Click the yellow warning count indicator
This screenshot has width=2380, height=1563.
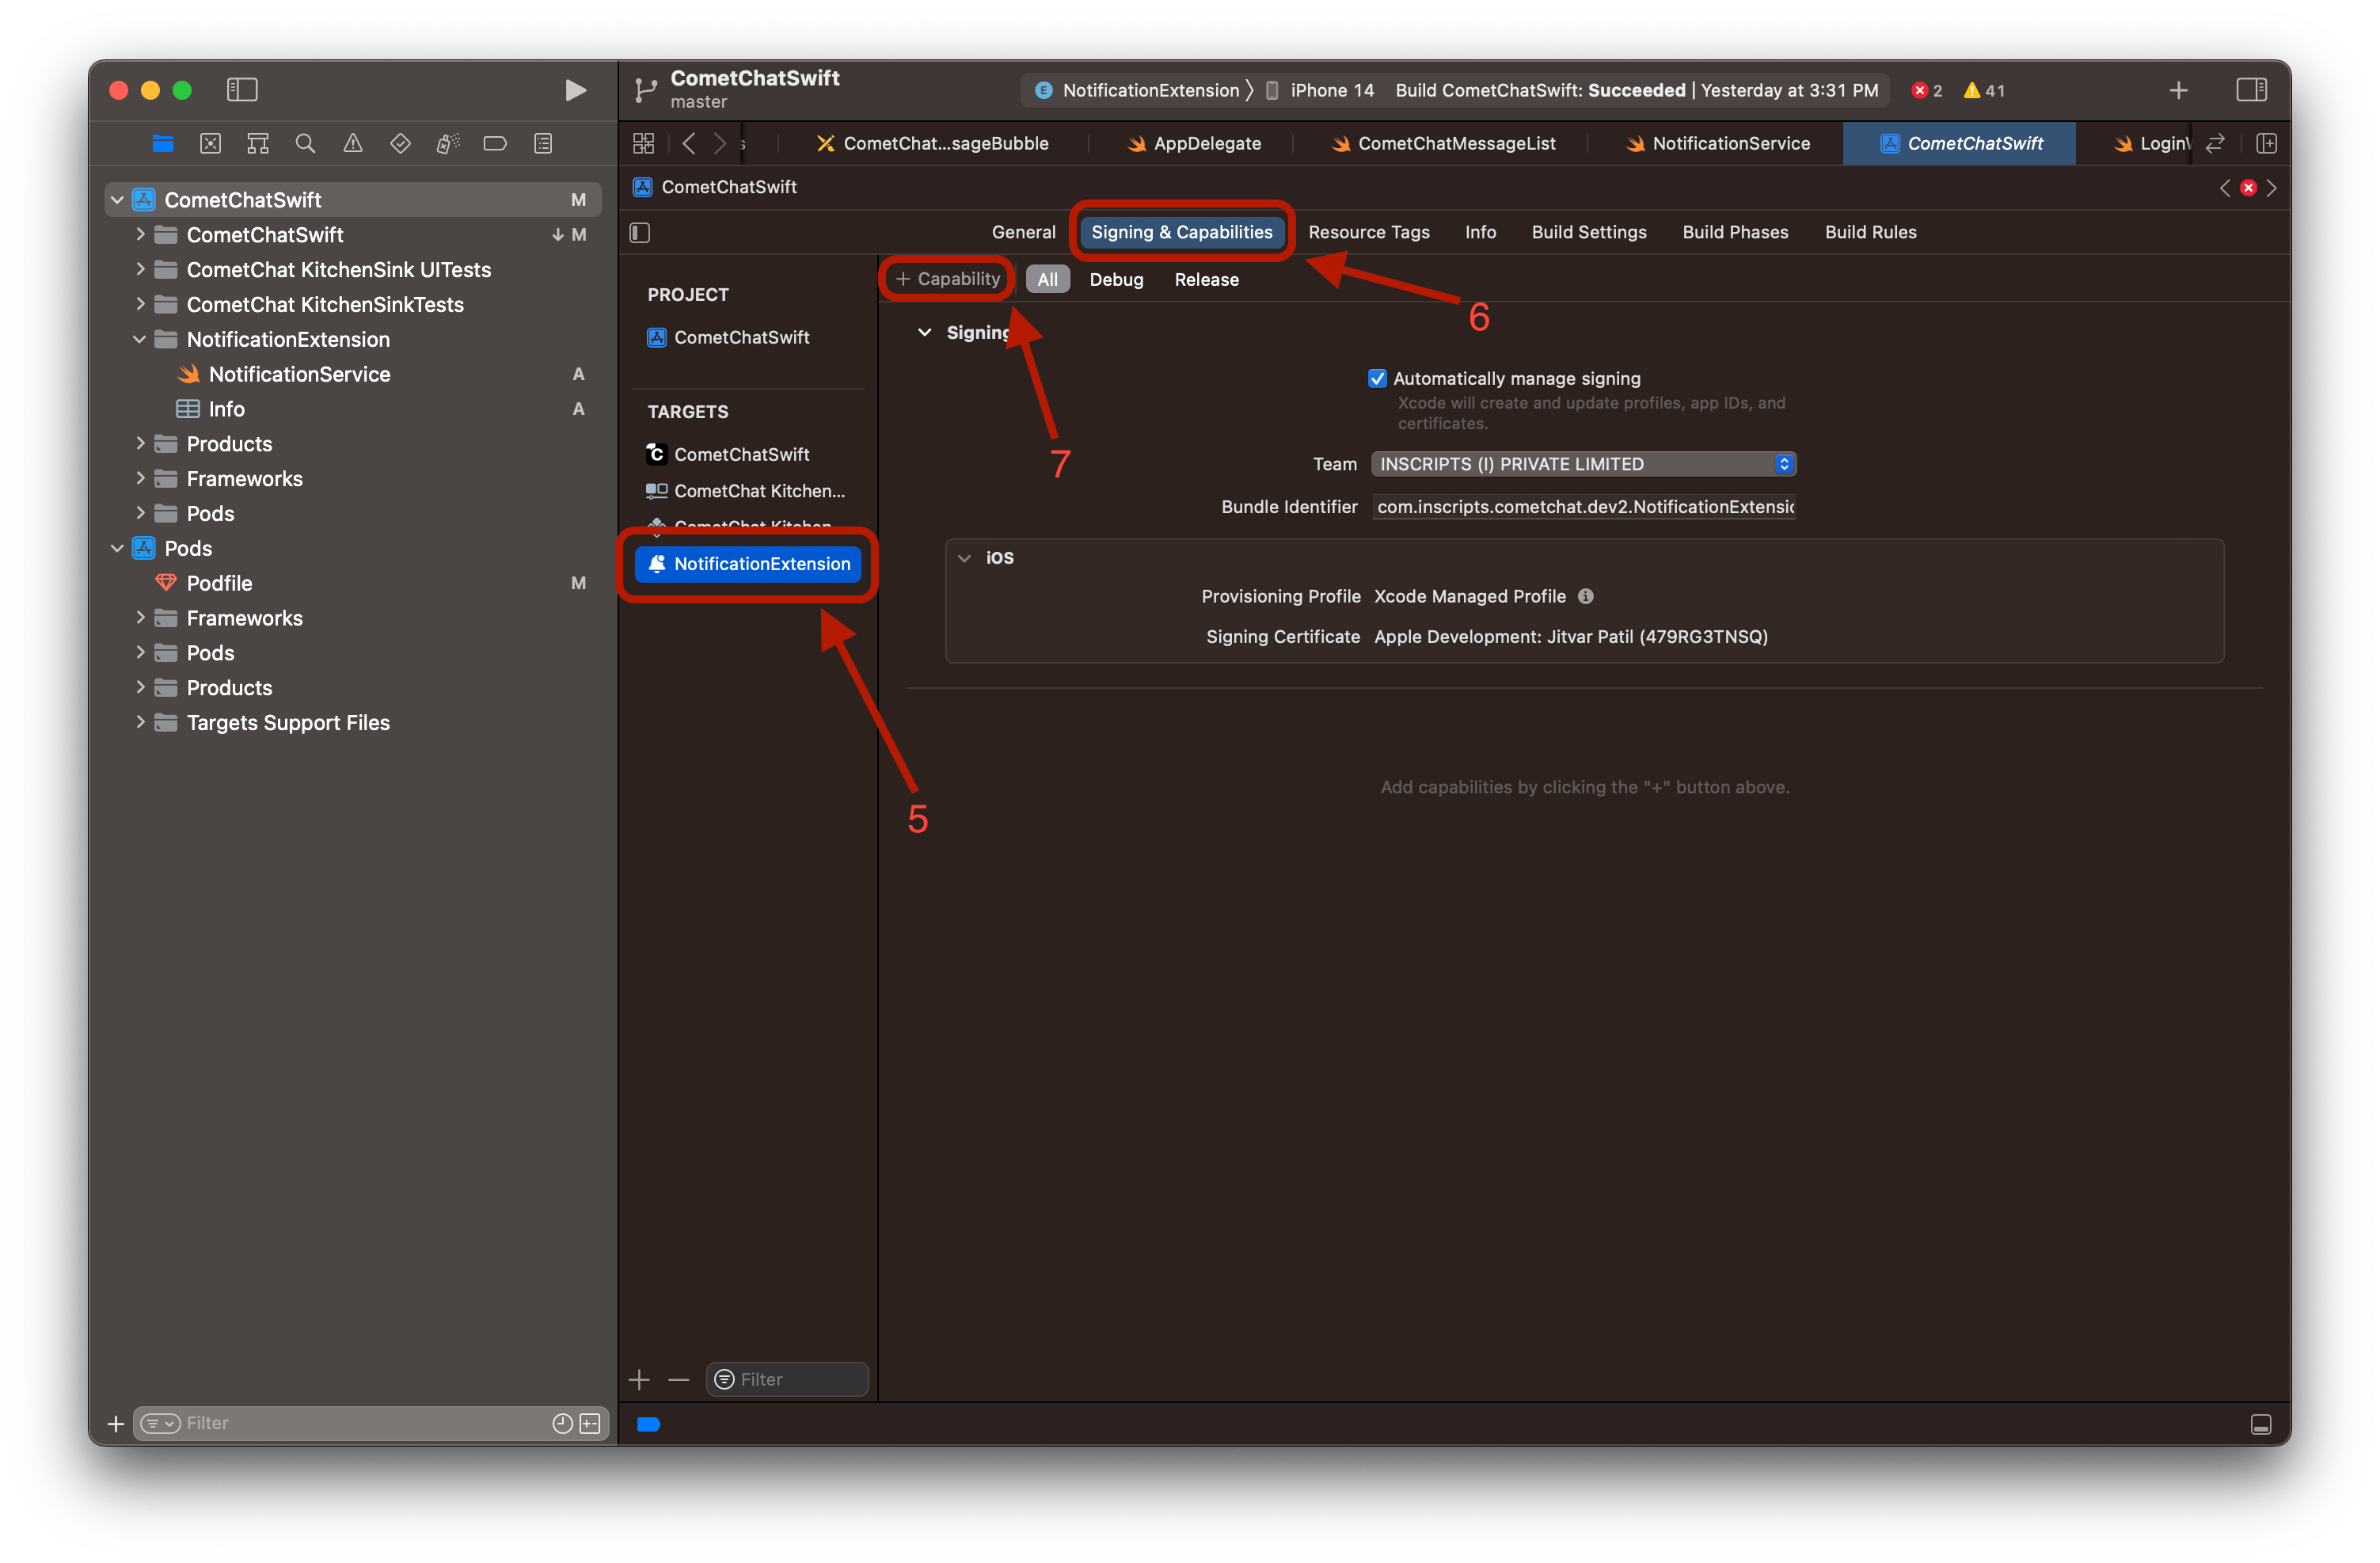point(1985,90)
